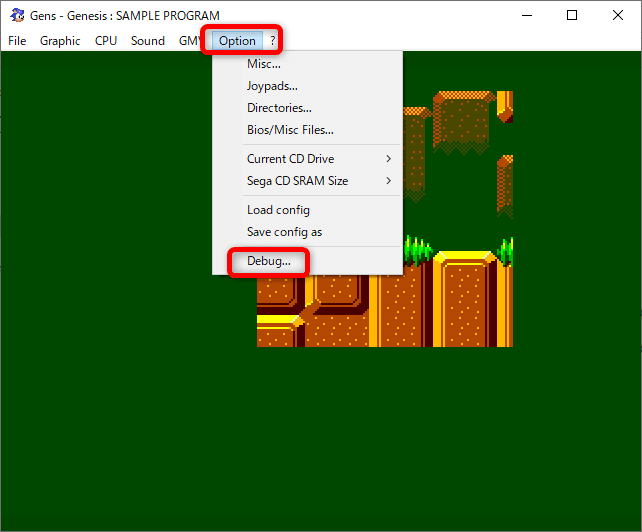
Task: Open the Debug... dialog
Action: [307, 261]
